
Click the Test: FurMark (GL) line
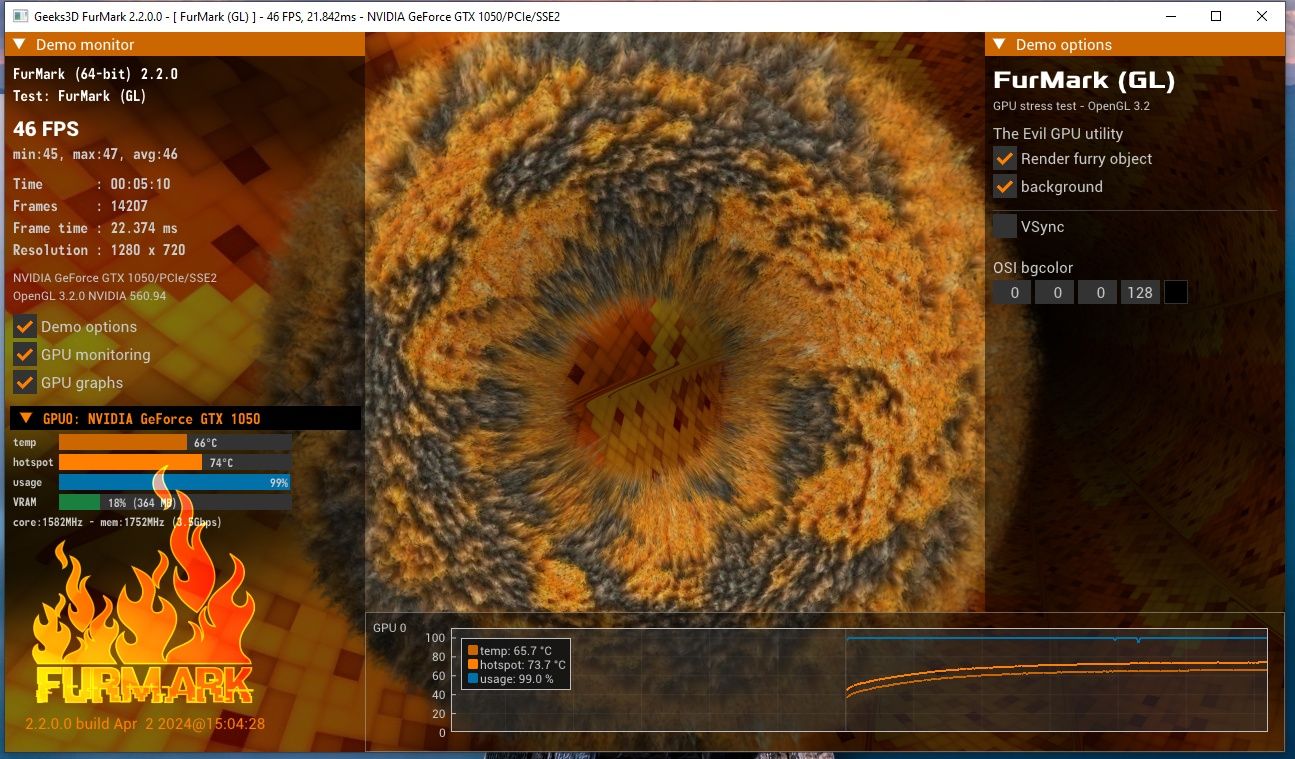pos(80,96)
